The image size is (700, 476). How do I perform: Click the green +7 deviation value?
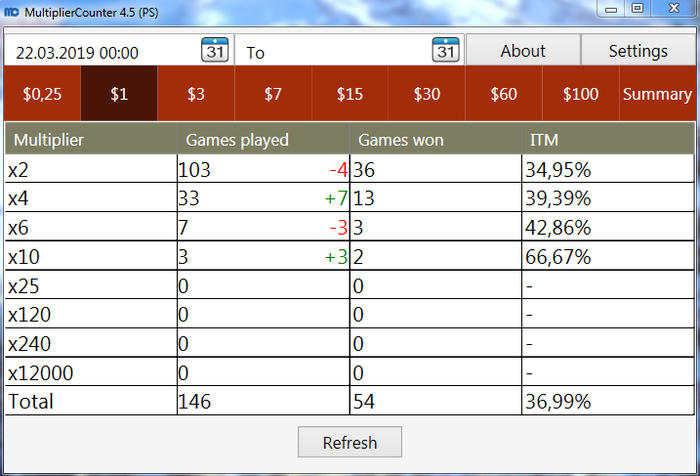[336, 198]
